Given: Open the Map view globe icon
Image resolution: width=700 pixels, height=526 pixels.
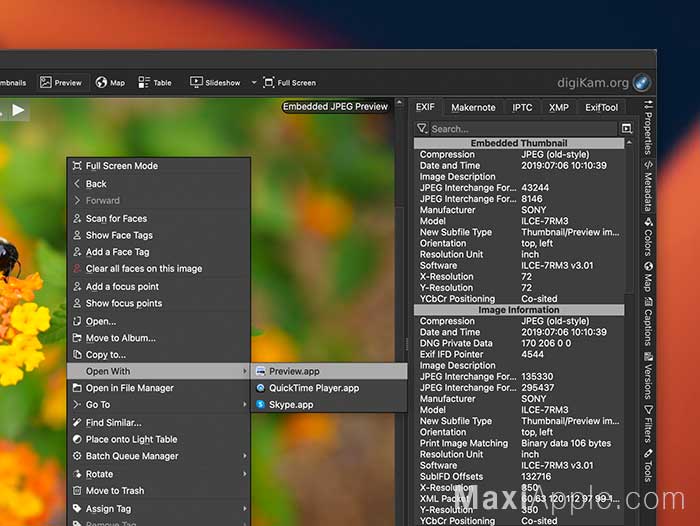Looking at the screenshot, I should 102,83.
